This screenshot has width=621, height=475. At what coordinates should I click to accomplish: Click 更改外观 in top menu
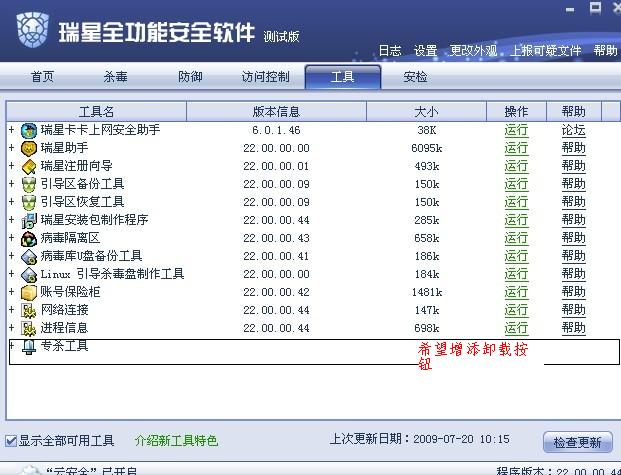tap(473, 51)
